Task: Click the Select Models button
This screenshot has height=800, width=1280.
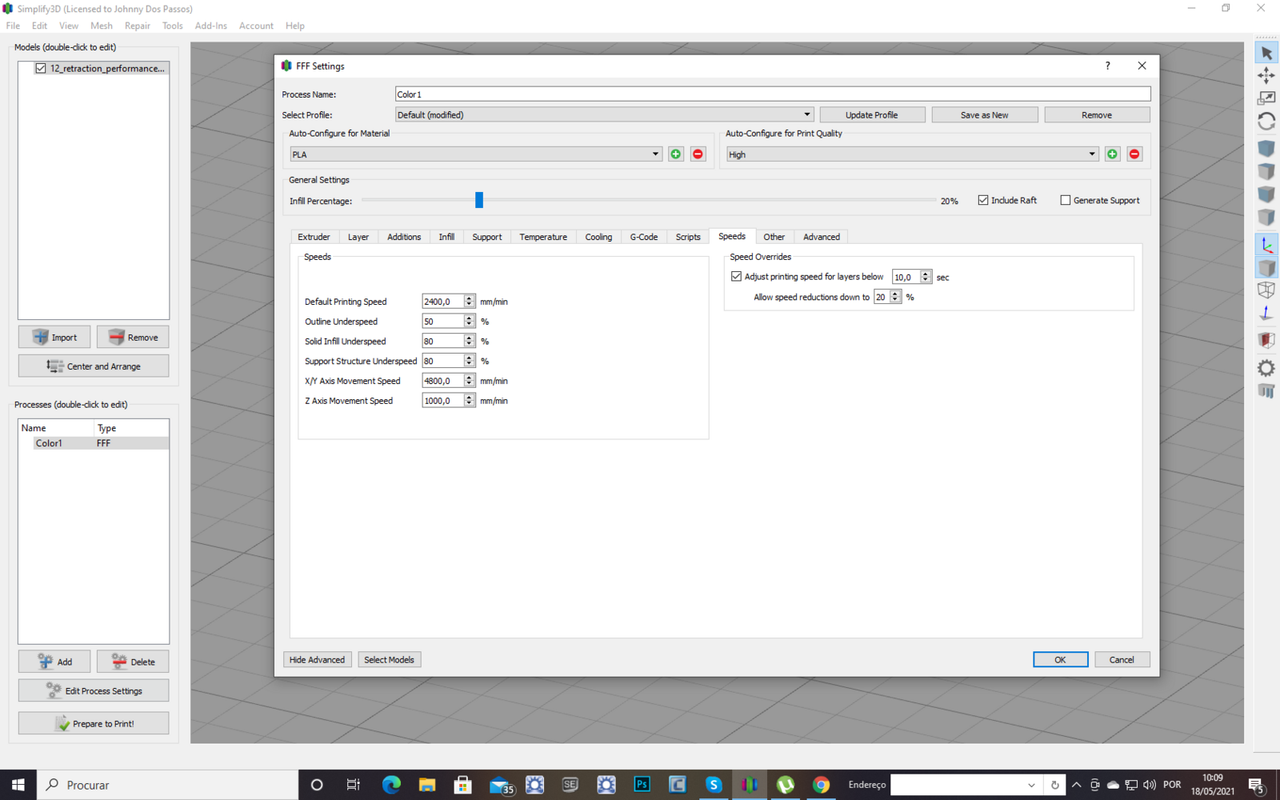Action: coord(389,659)
